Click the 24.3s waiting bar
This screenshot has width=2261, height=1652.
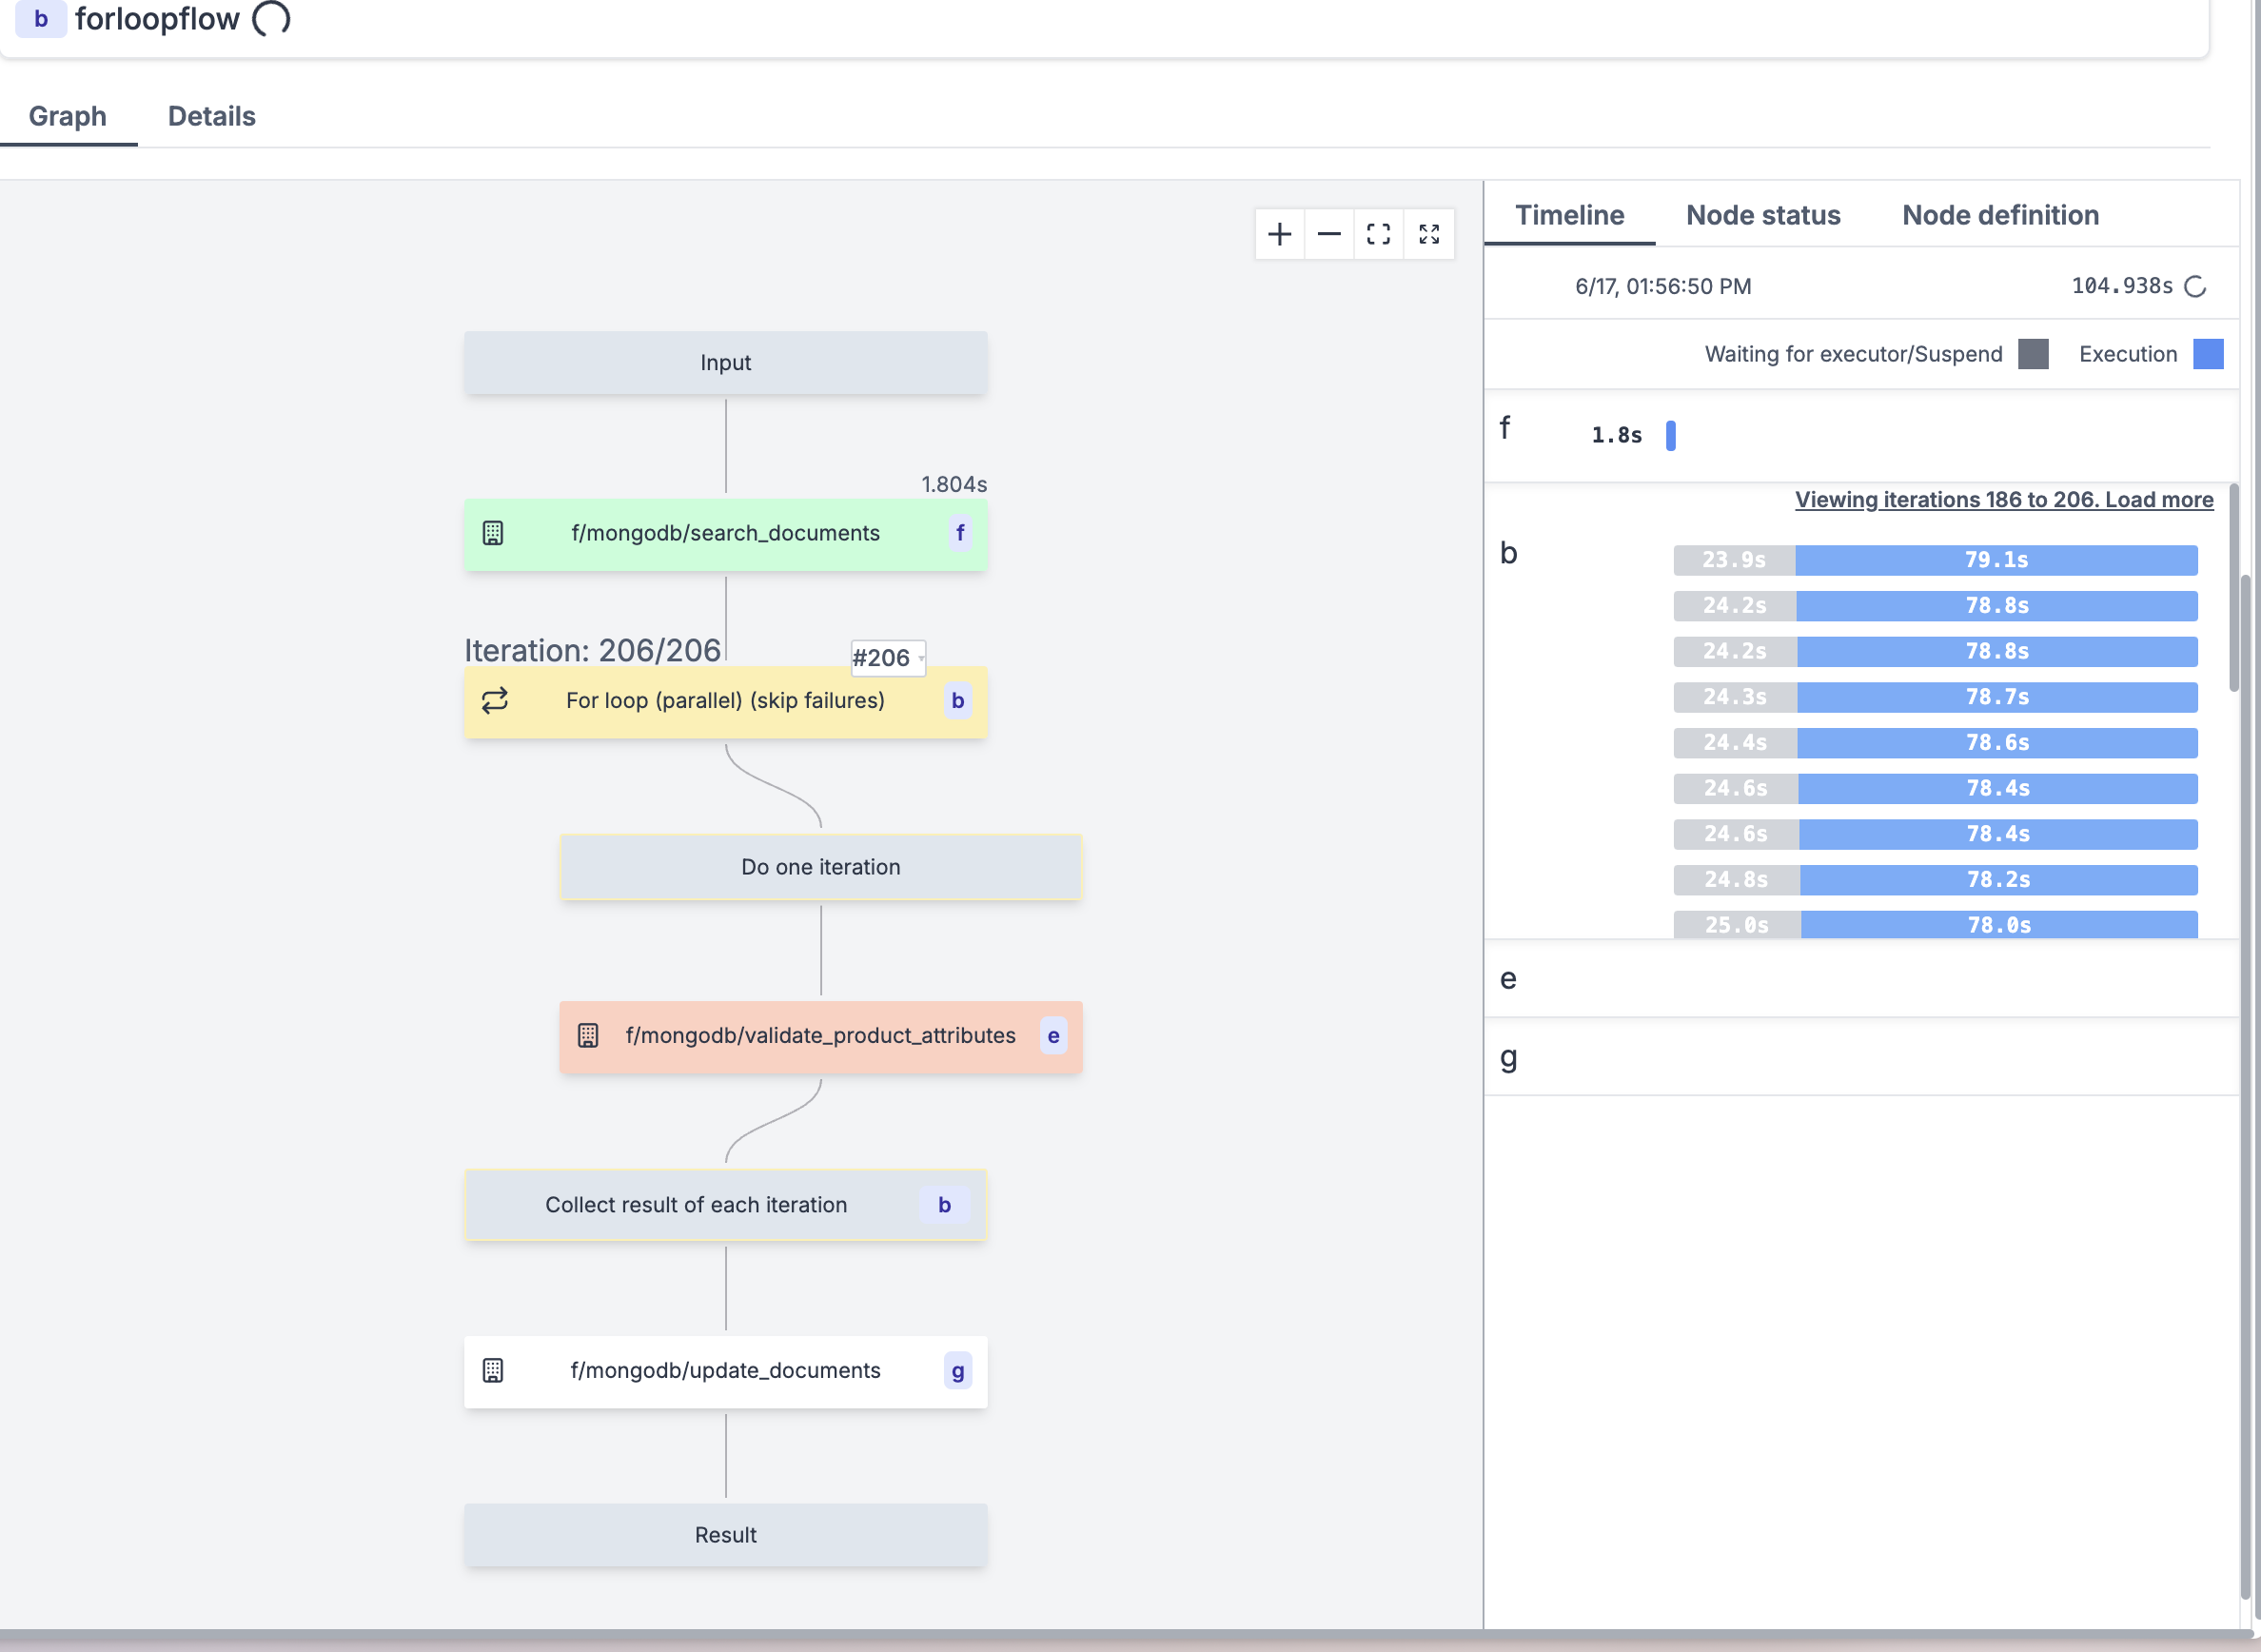(1735, 697)
